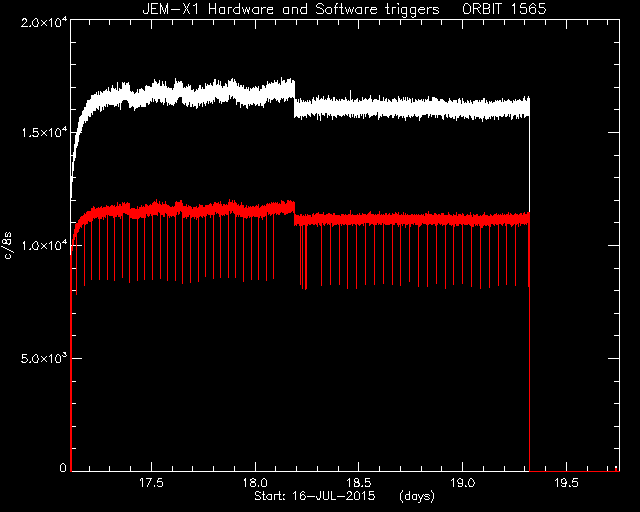The image size is (640, 512).
Task: Click the white hardware trigger curve
Action: point(408,108)
